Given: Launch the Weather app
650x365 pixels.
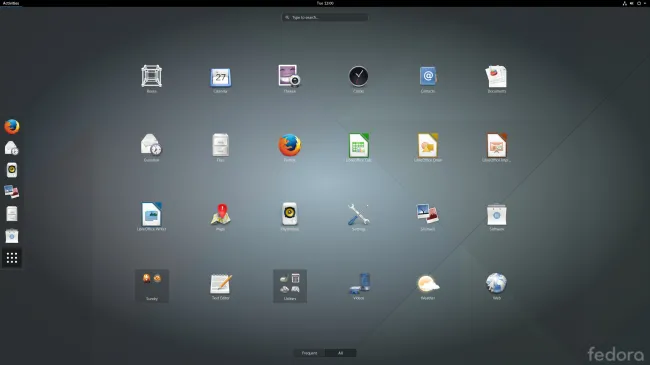Looking at the screenshot, I should (x=428, y=284).
